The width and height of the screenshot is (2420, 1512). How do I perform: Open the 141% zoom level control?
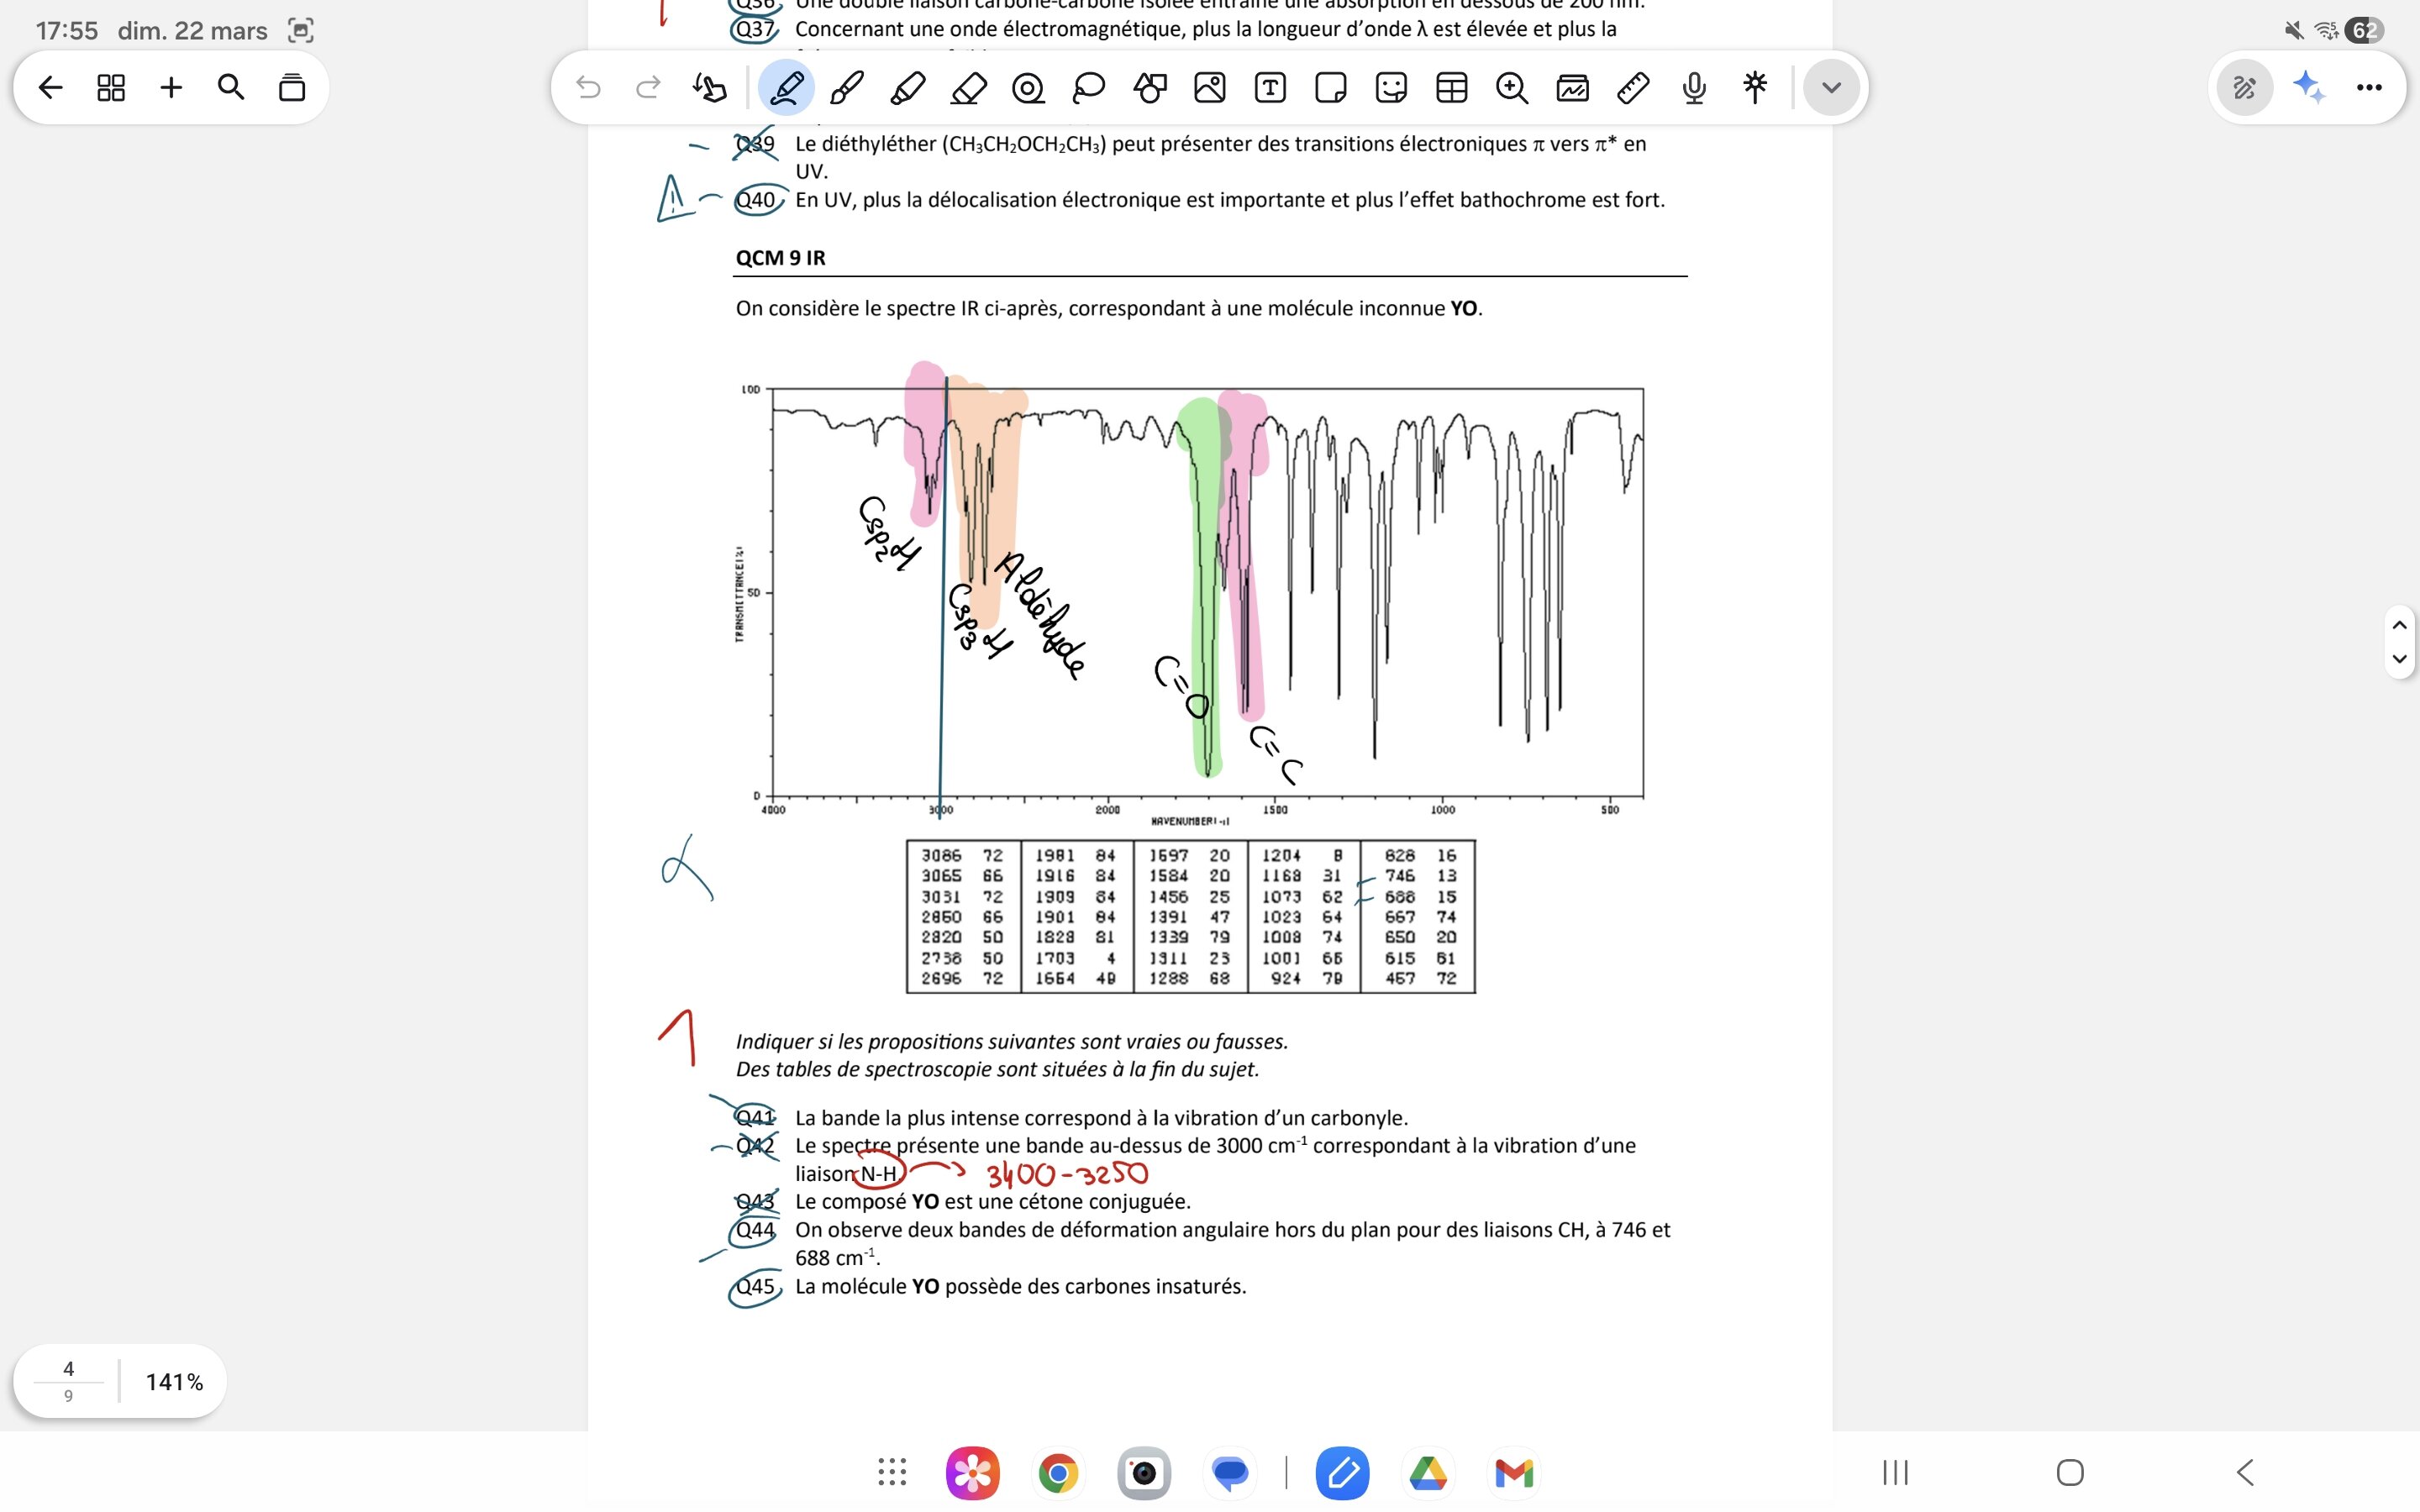pyautogui.click(x=174, y=1381)
